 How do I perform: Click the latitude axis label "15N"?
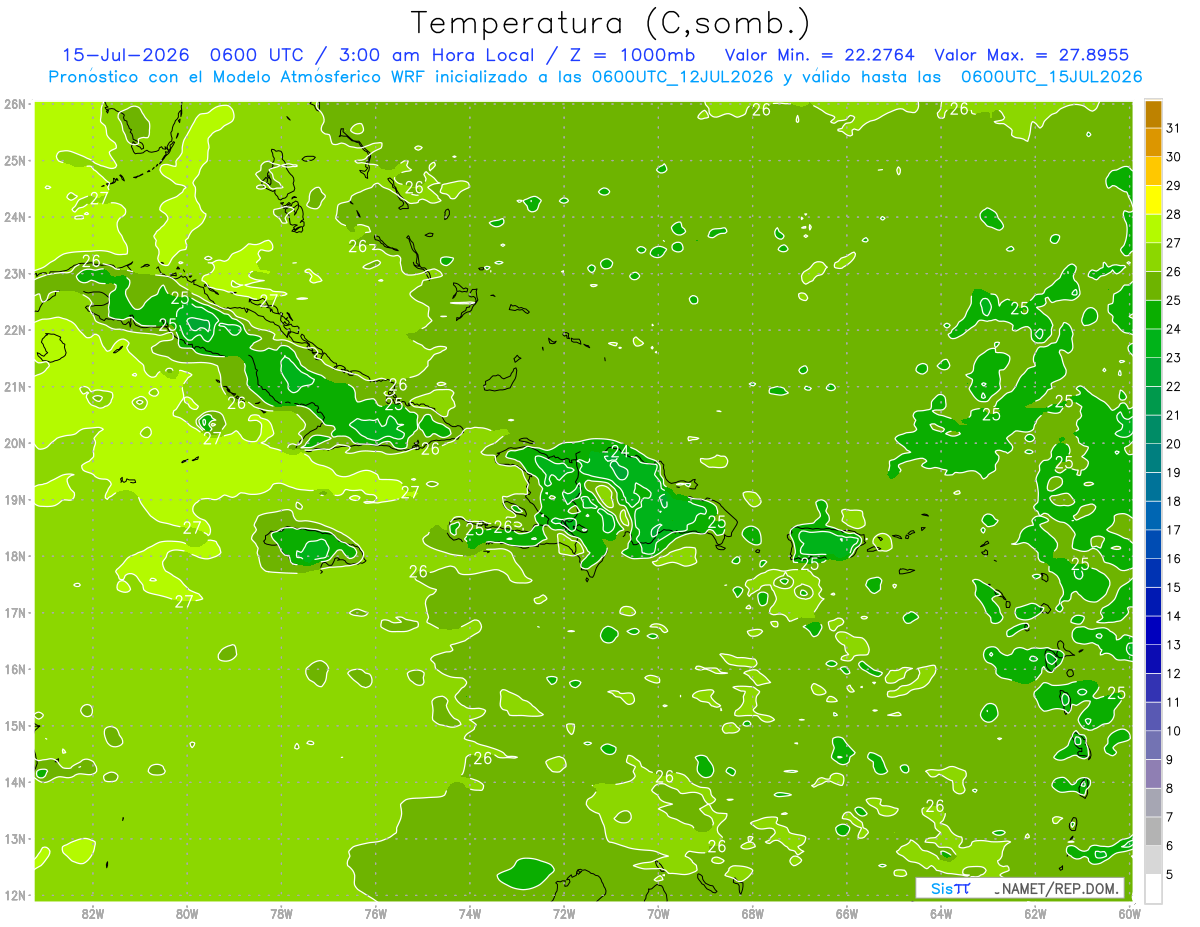15,726
